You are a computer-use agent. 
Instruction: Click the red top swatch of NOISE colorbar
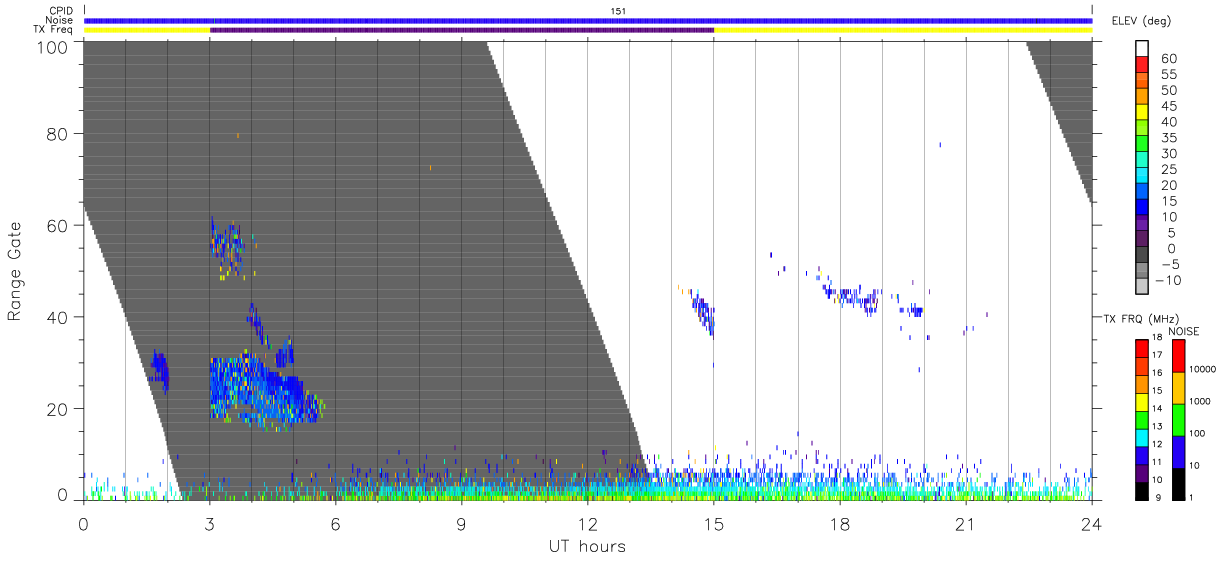tap(1178, 355)
